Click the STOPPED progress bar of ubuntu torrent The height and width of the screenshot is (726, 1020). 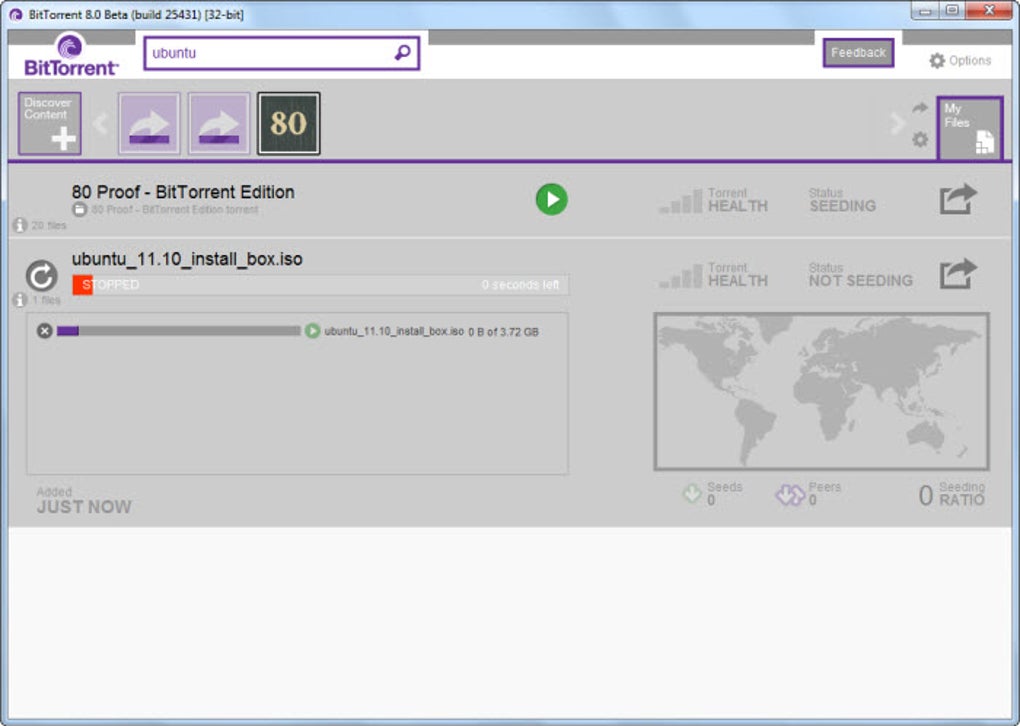[321, 284]
